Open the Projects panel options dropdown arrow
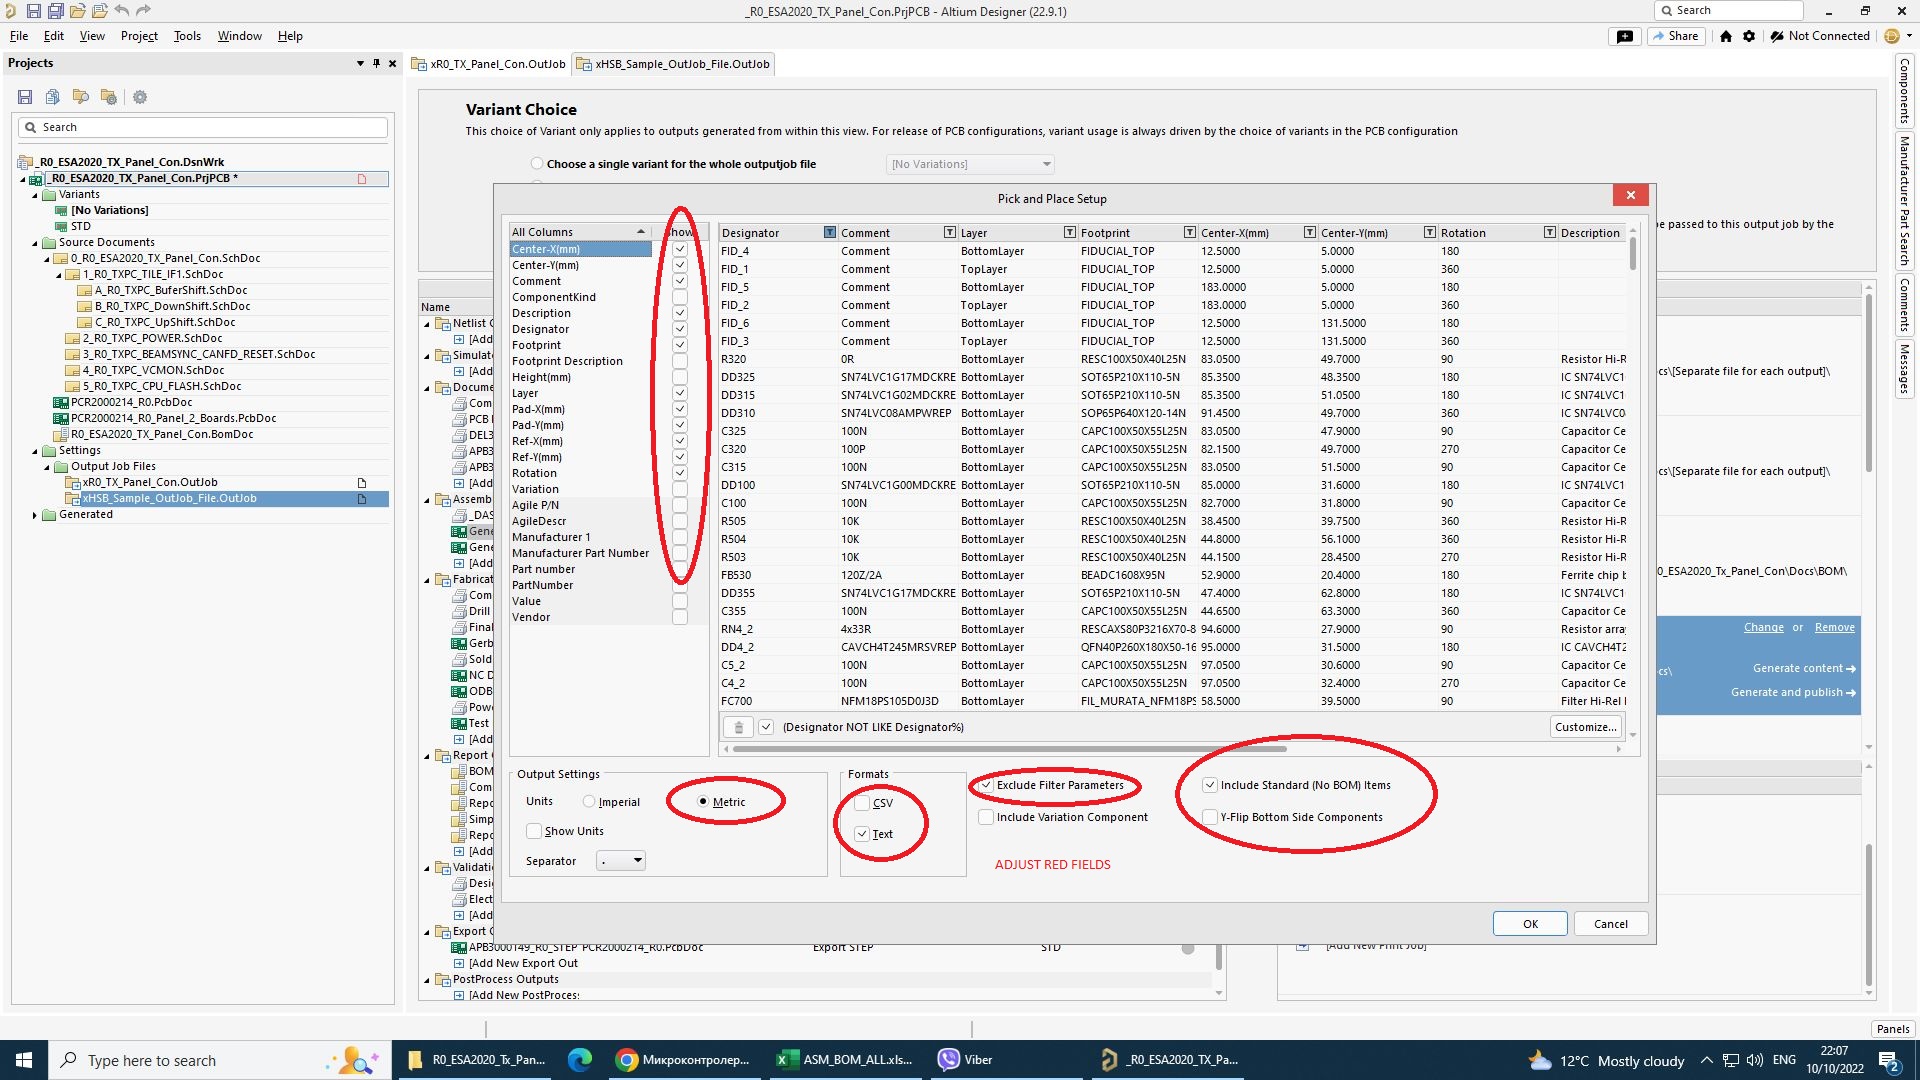This screenshot has height=1080, width=1920. coord(360,63)
